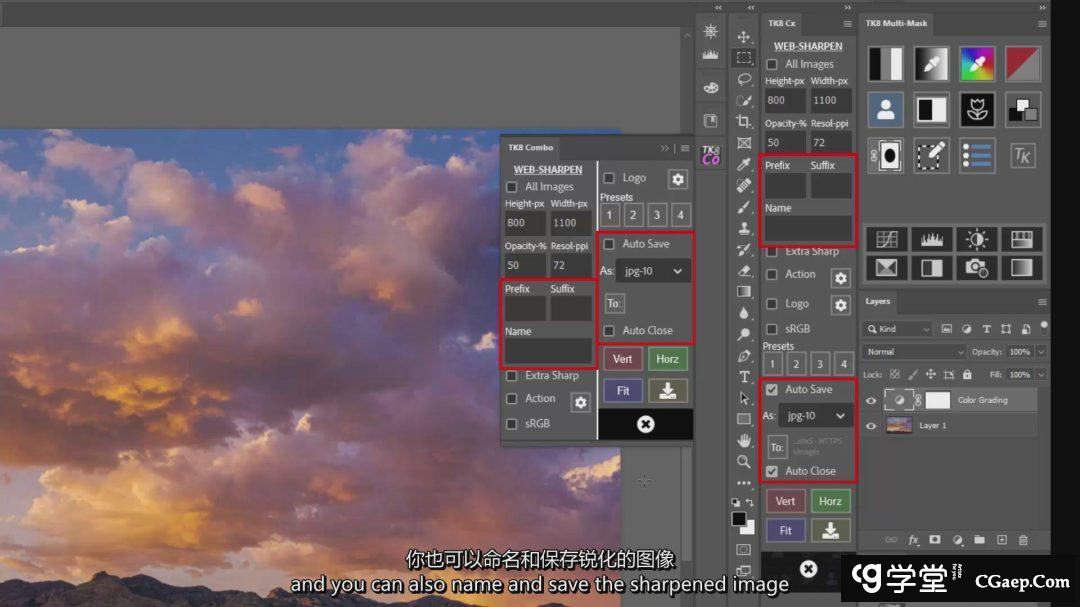The width and height of the screenshot is (1080, 607).
Task: Select the Eyedropper tool
Action: point(744,164)
